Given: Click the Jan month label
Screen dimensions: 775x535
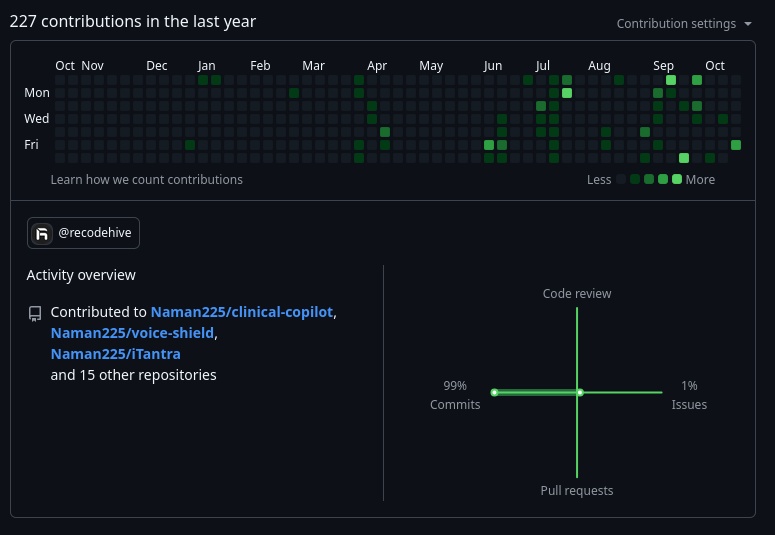Looking at the screenshot, I should 206,66.
